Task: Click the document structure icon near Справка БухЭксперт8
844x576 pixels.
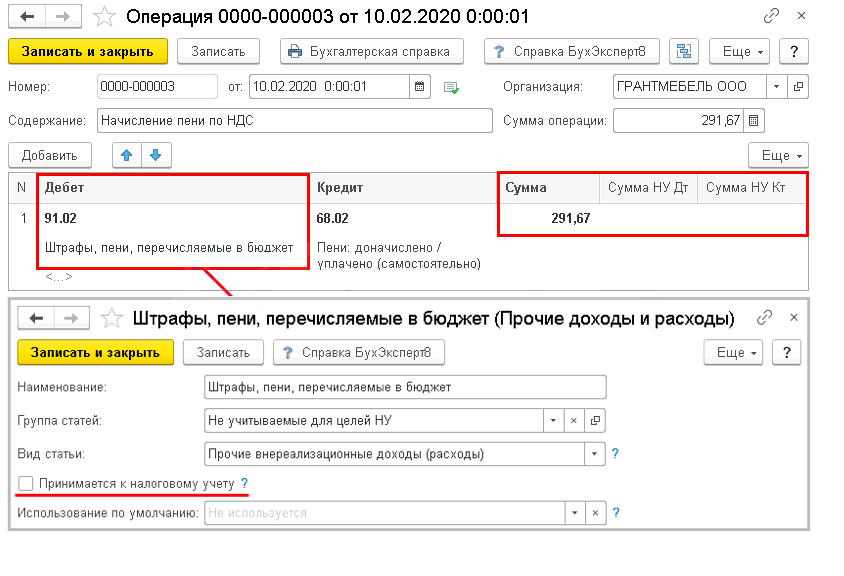Action: [684, 51]
